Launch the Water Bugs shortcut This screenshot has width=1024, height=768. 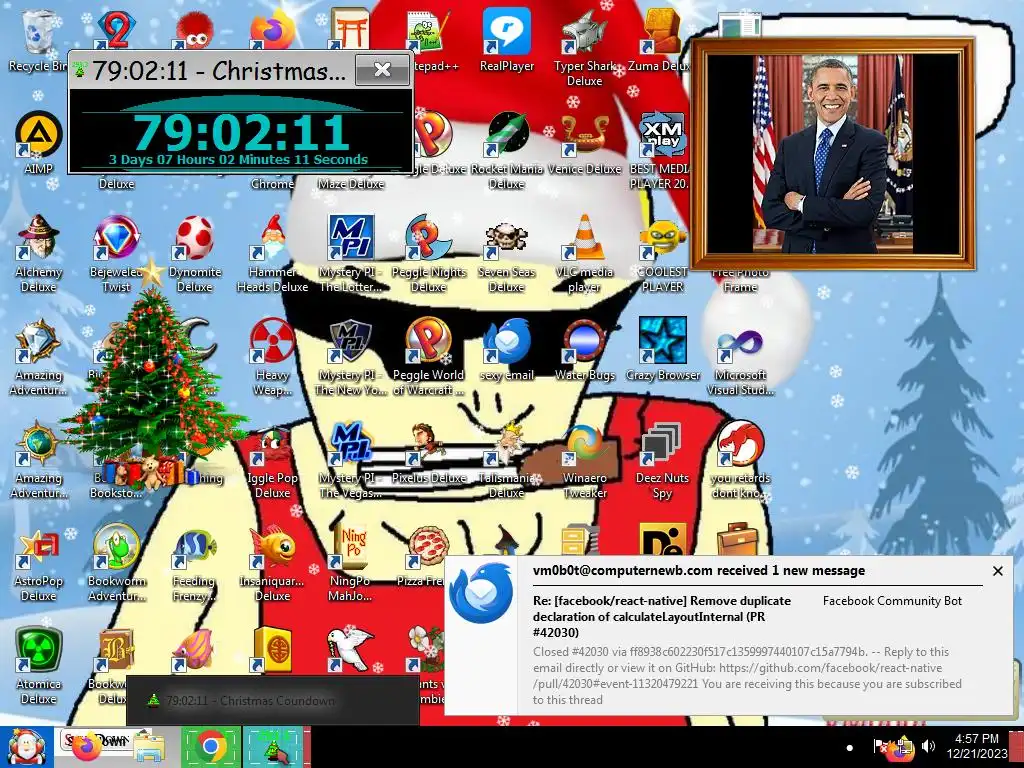[584, 349]
